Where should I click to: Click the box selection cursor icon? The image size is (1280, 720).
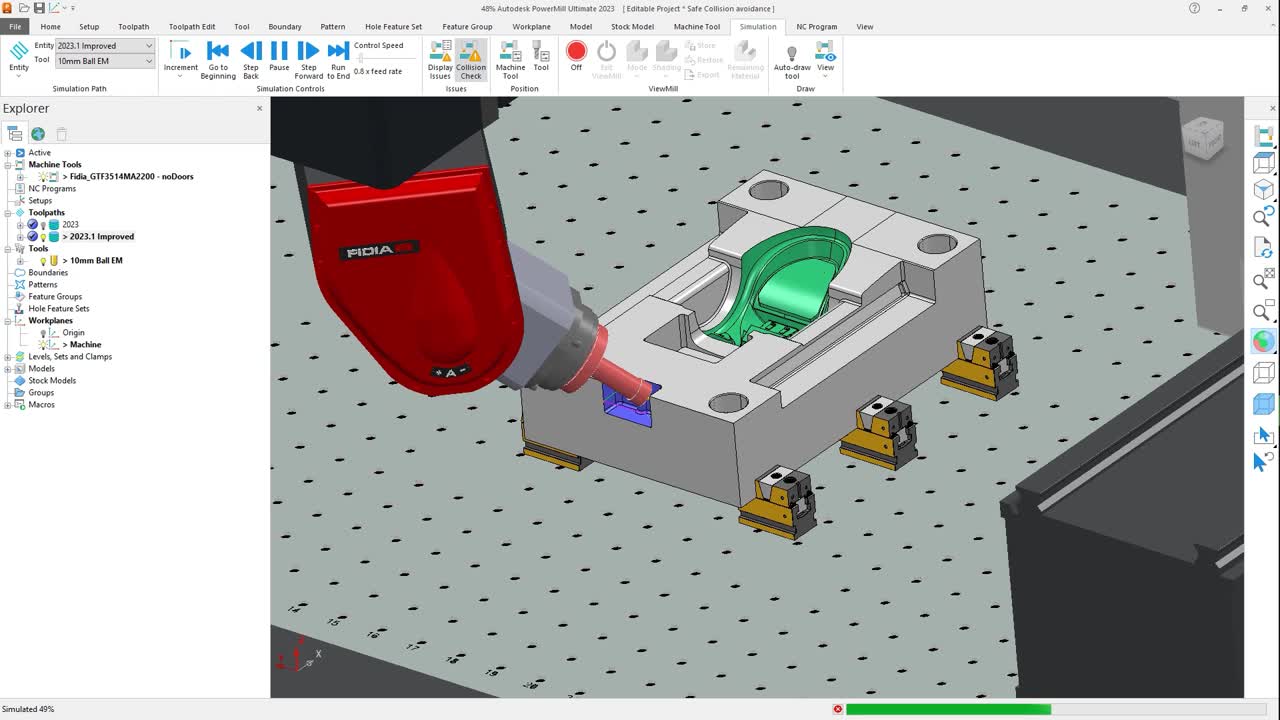pos(1264,435)
